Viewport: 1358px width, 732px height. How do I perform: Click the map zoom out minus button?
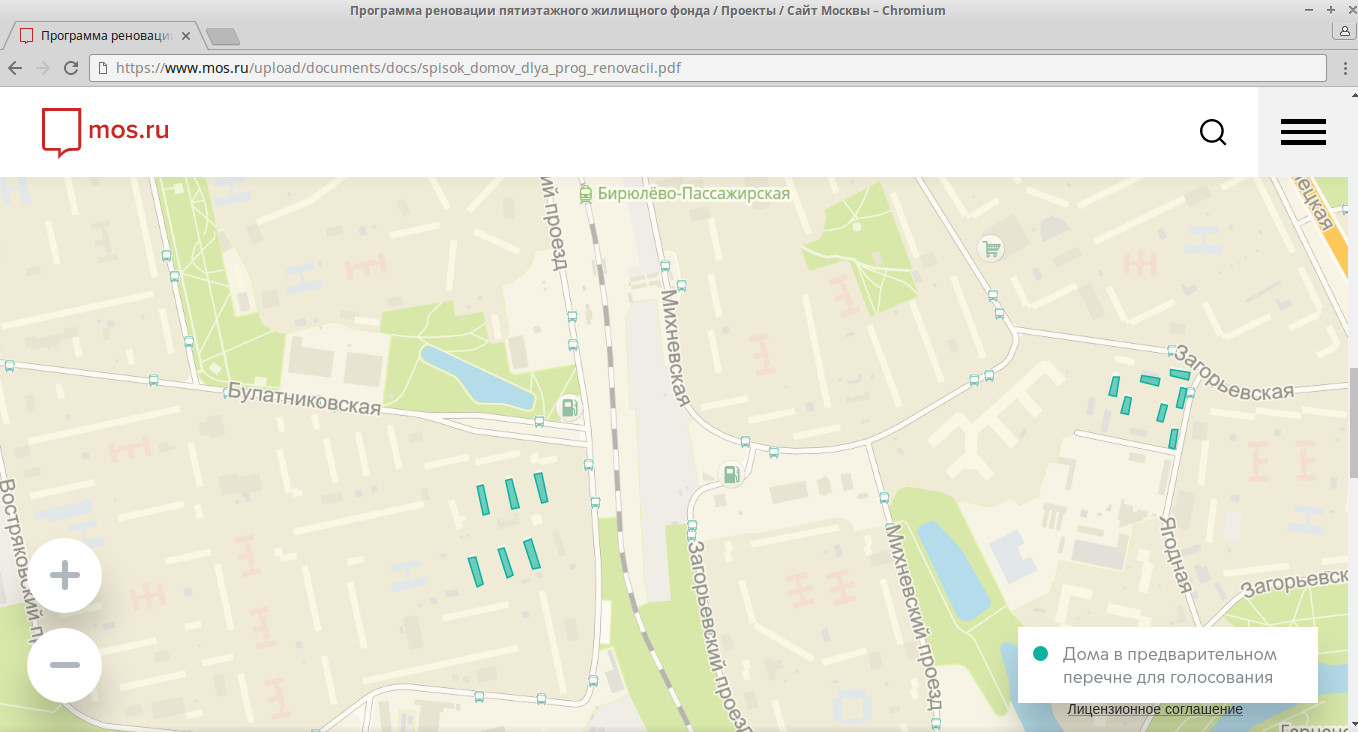click(x=65, y=665)
